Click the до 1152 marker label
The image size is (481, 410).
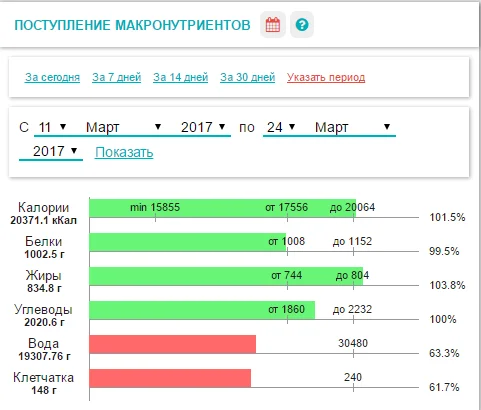click(352, 241)
